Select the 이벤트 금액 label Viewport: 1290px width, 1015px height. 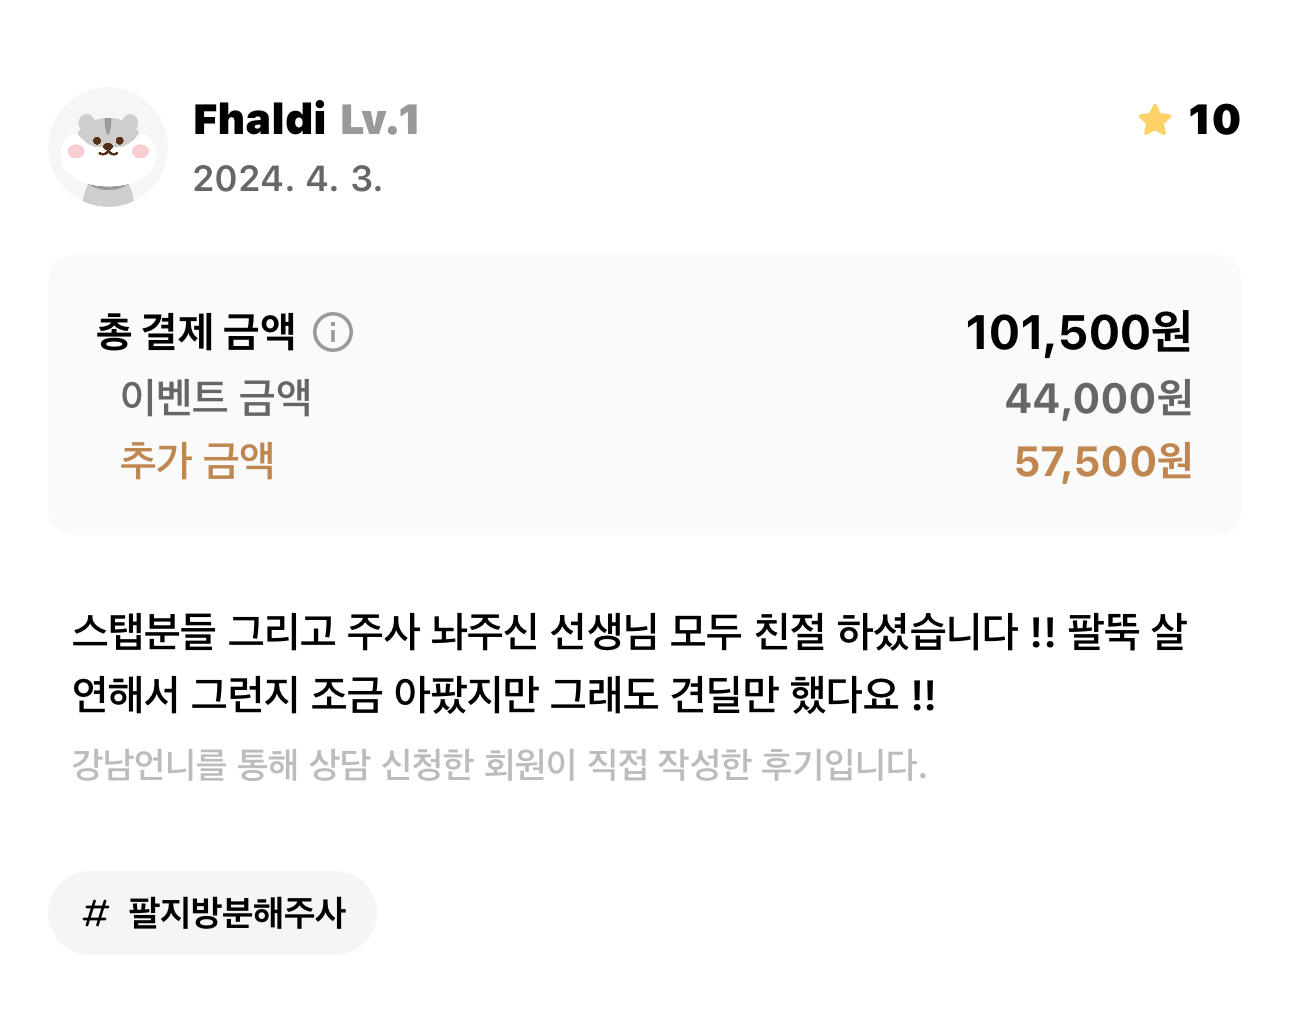coord(216,397)
